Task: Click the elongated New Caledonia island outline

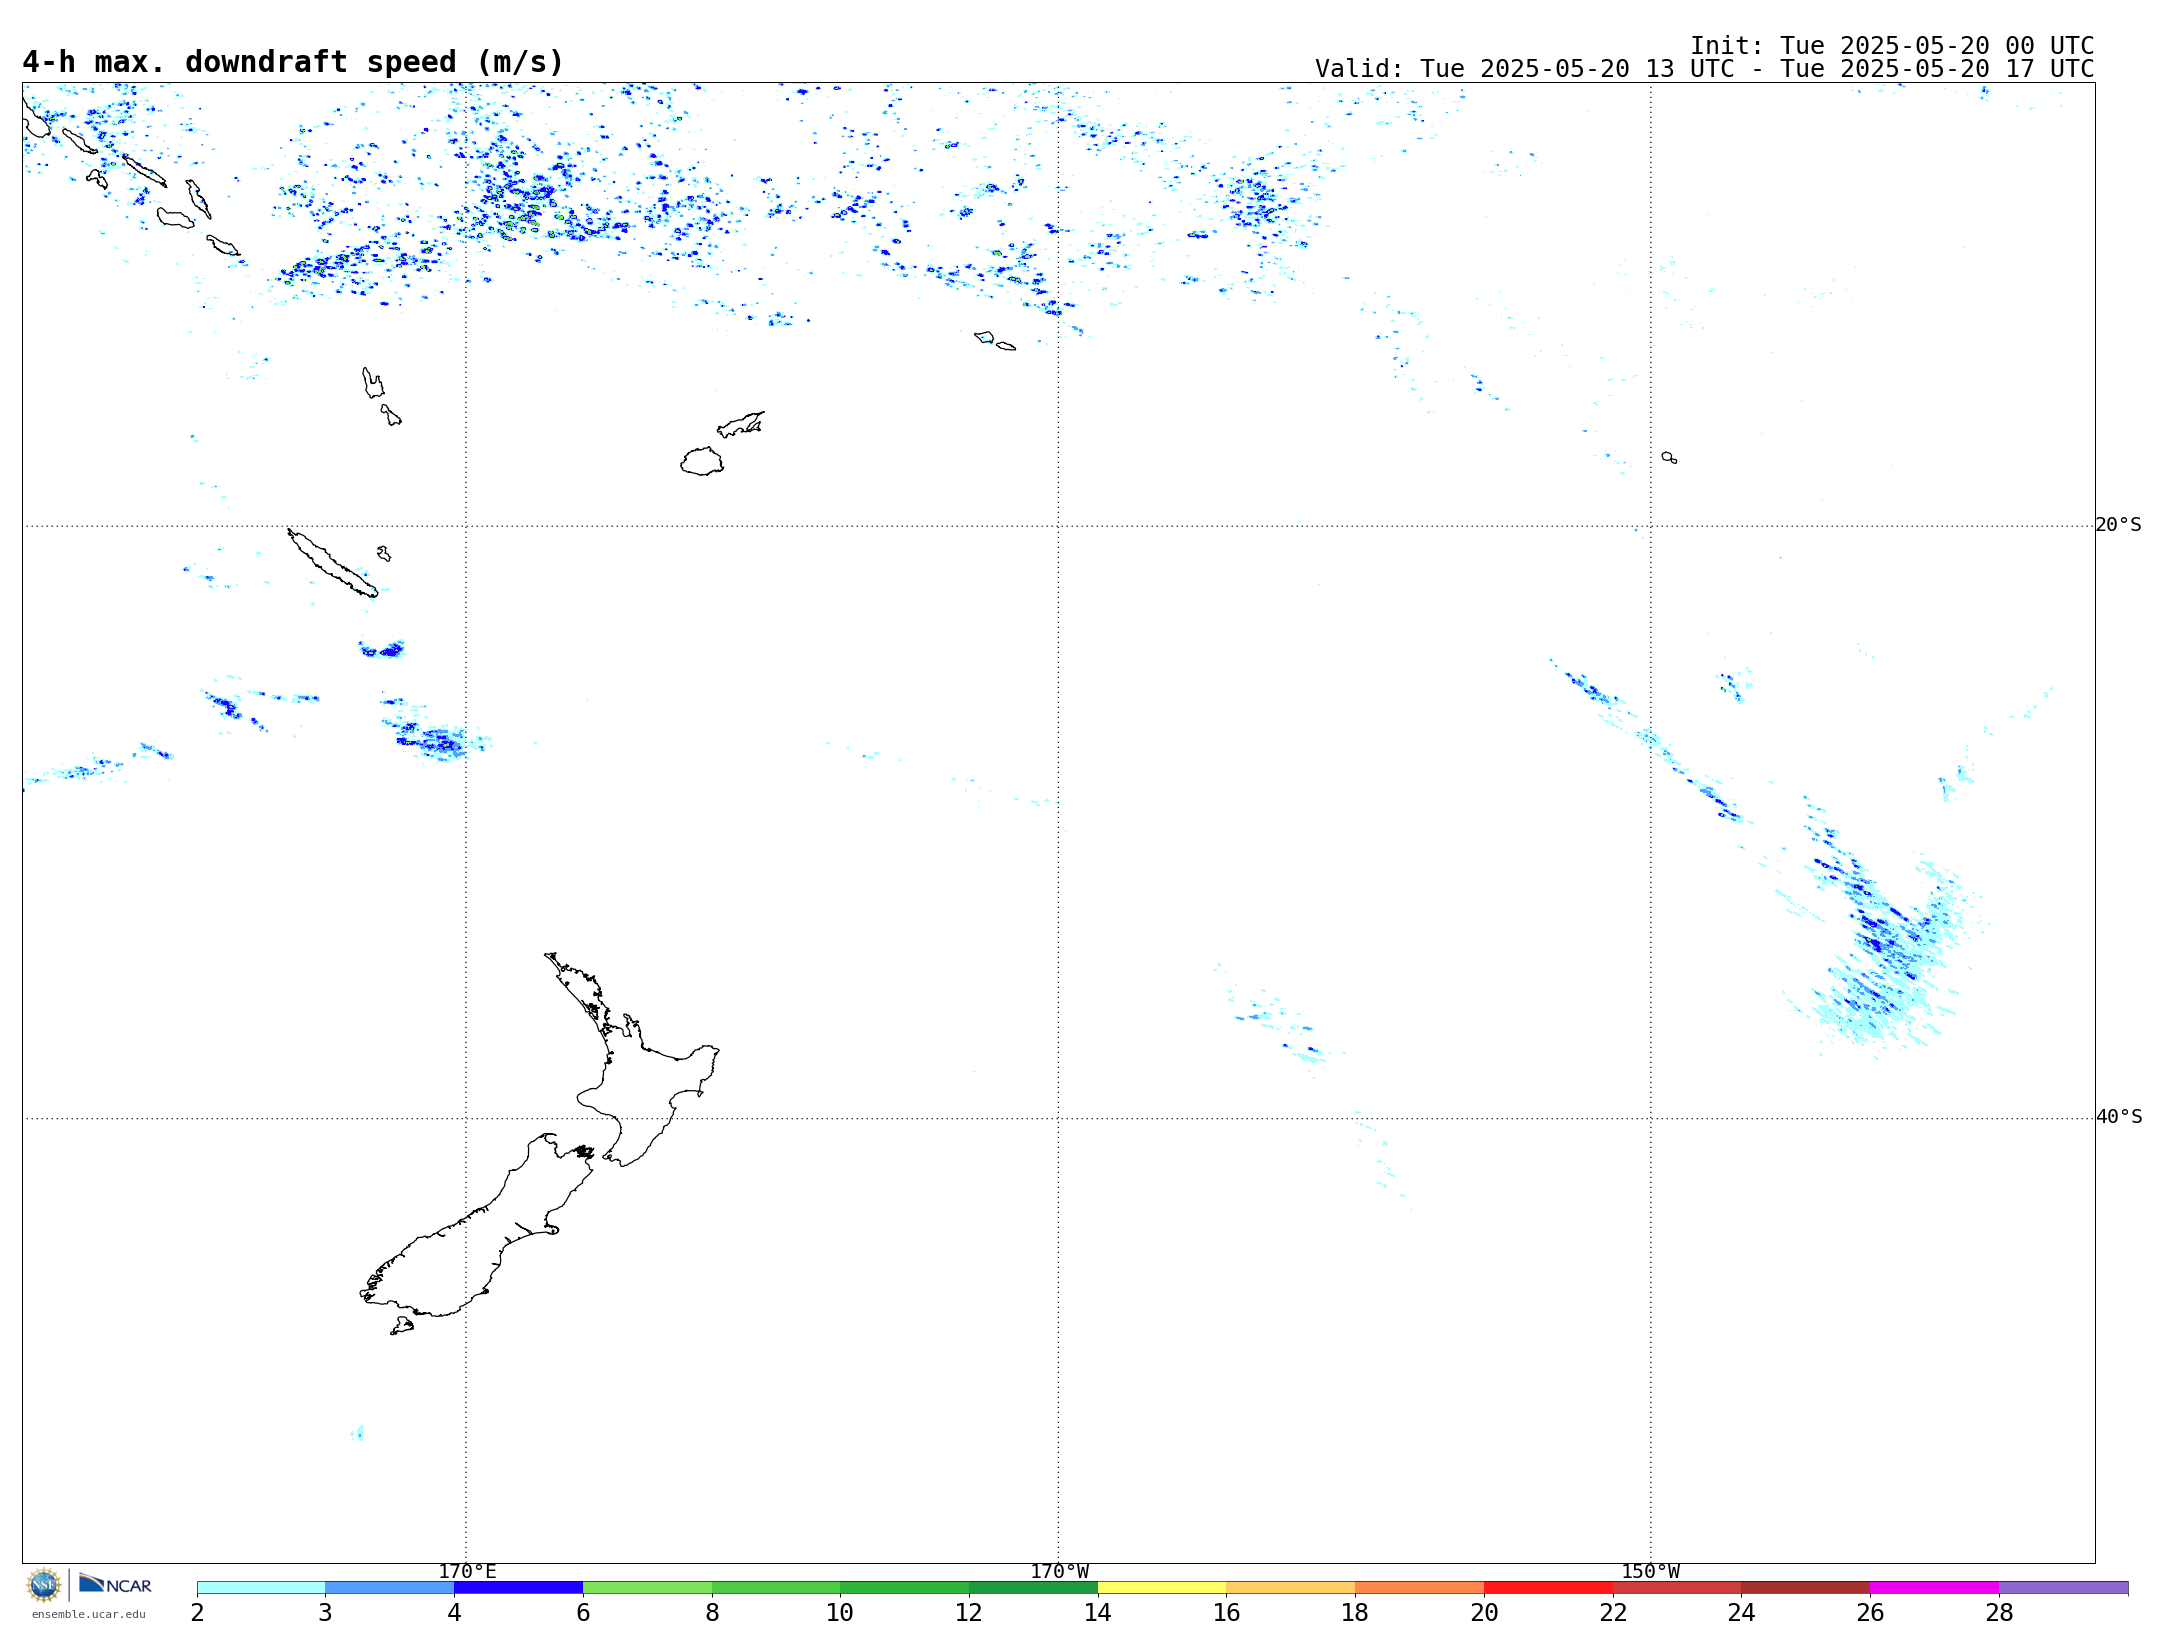Action: coord(332,563)
